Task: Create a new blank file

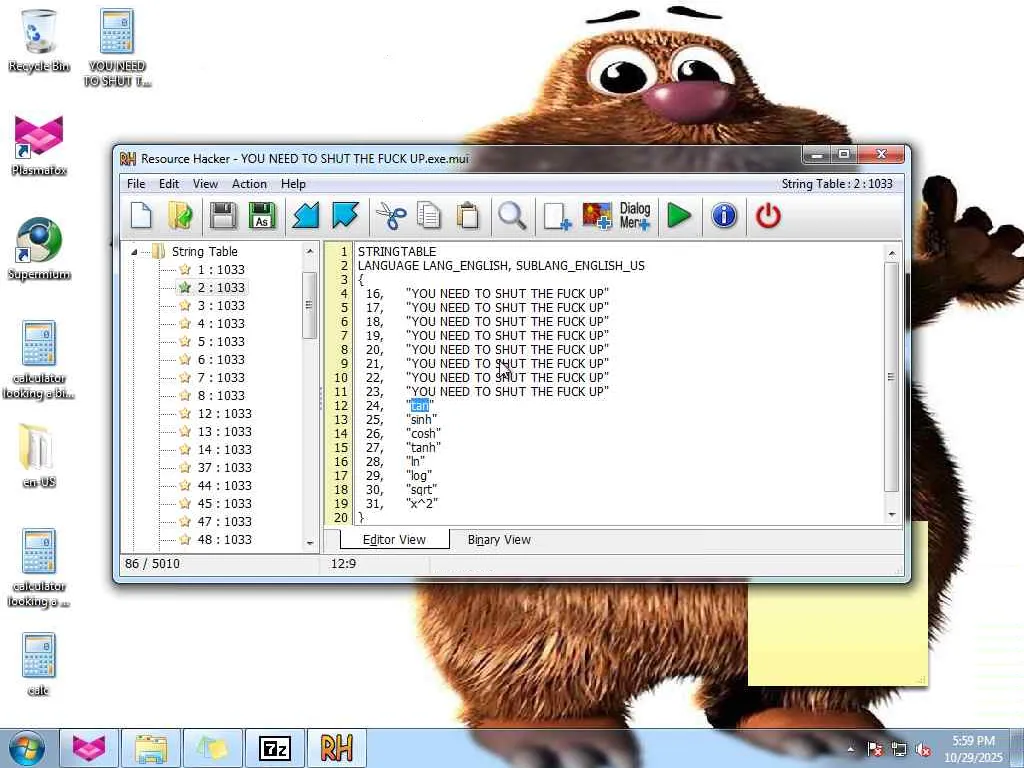Action: 141,216
